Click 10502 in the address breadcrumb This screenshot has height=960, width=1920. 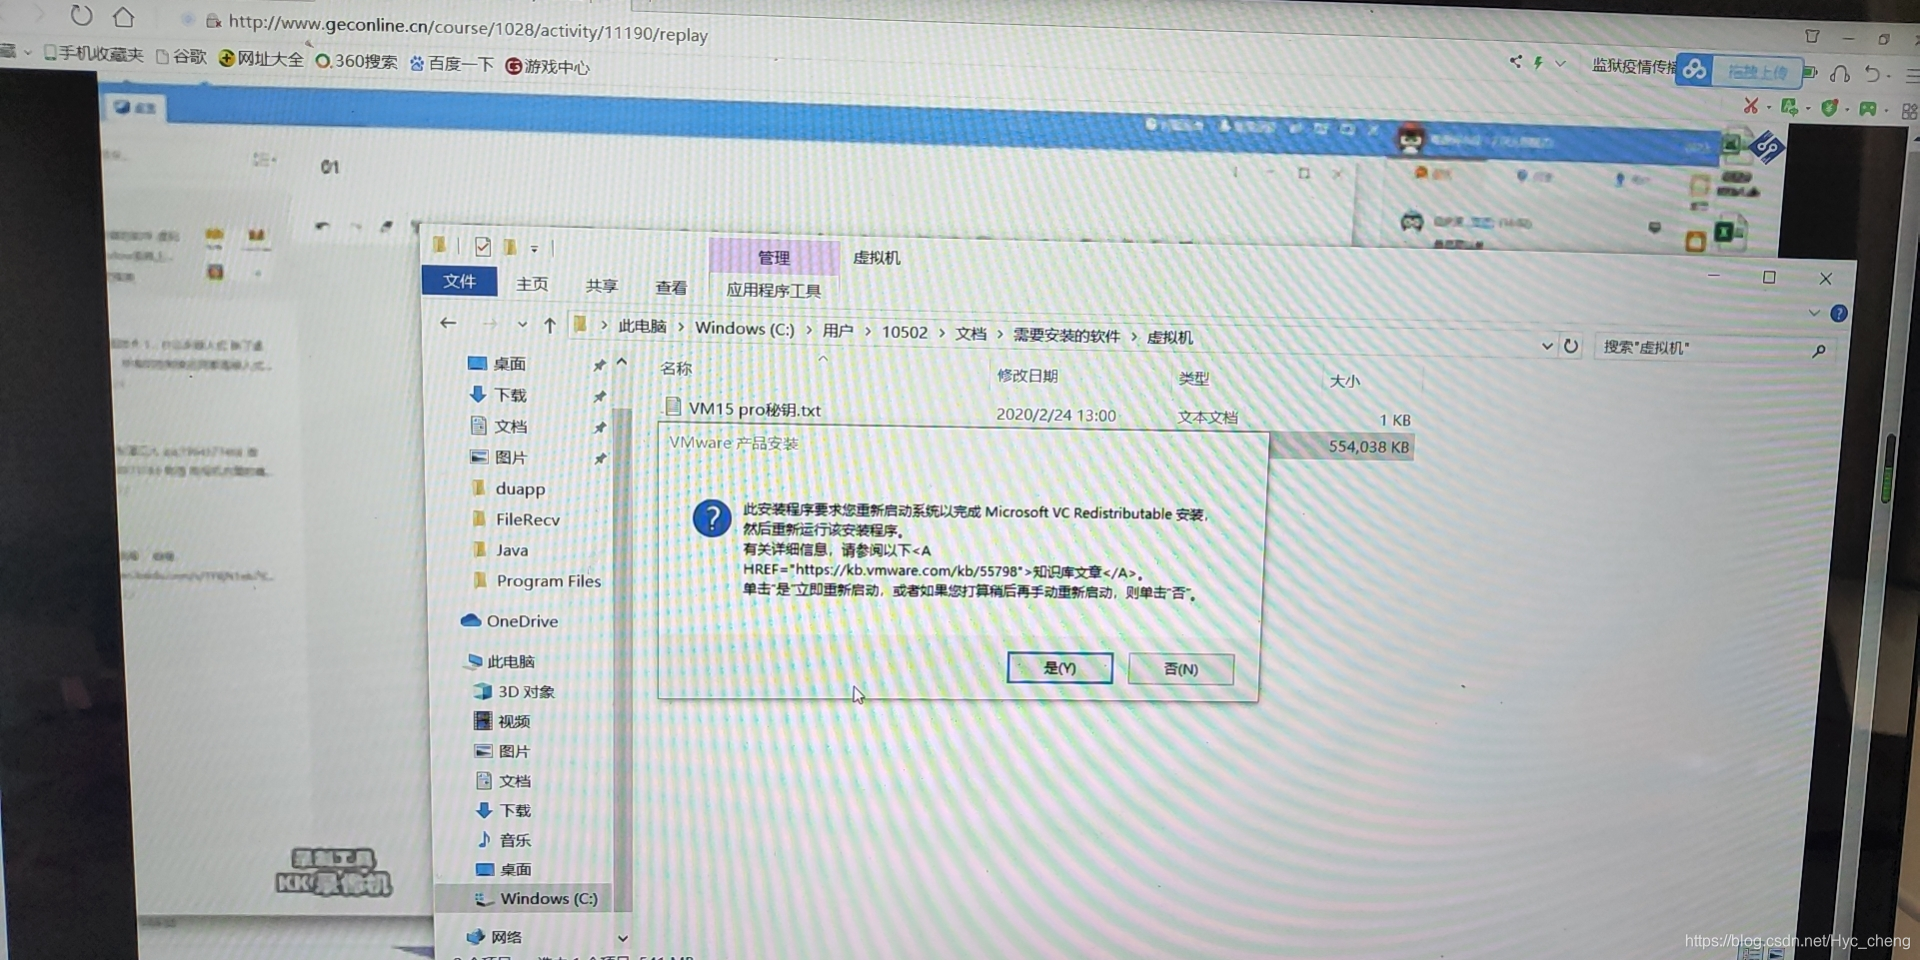[x=904, y=332]
